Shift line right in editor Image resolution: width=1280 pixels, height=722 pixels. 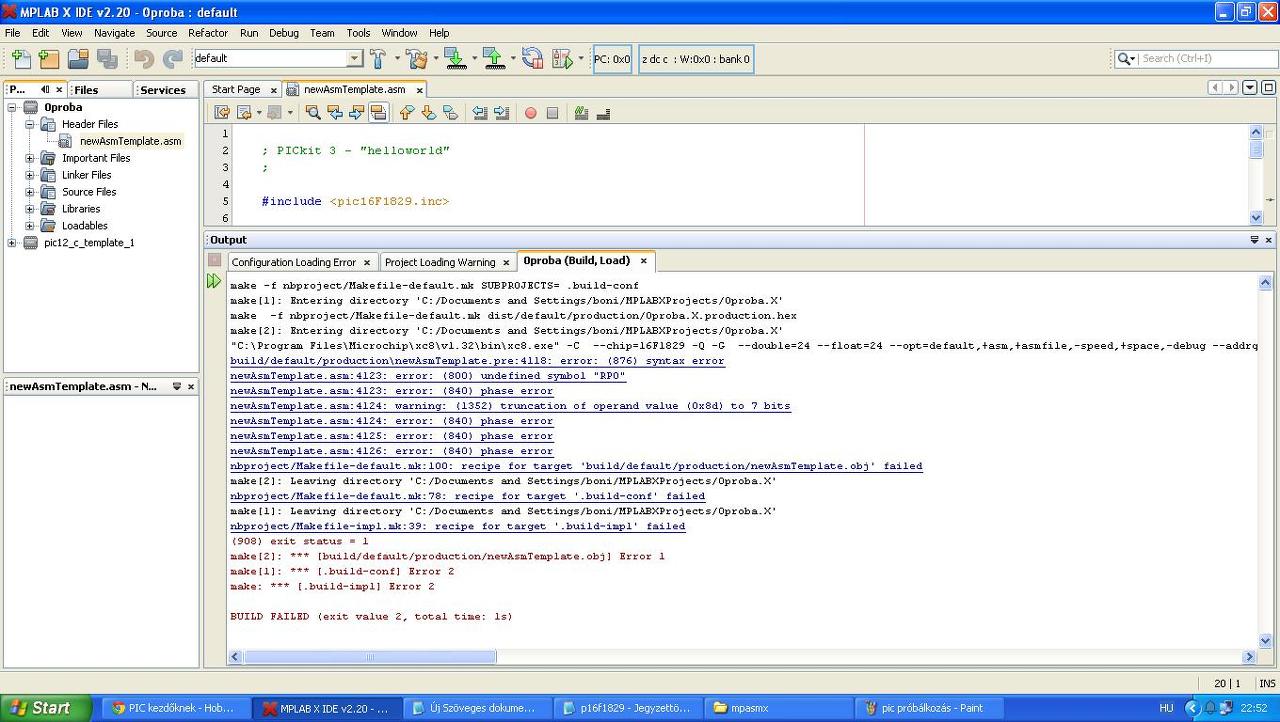click(502, 113)
